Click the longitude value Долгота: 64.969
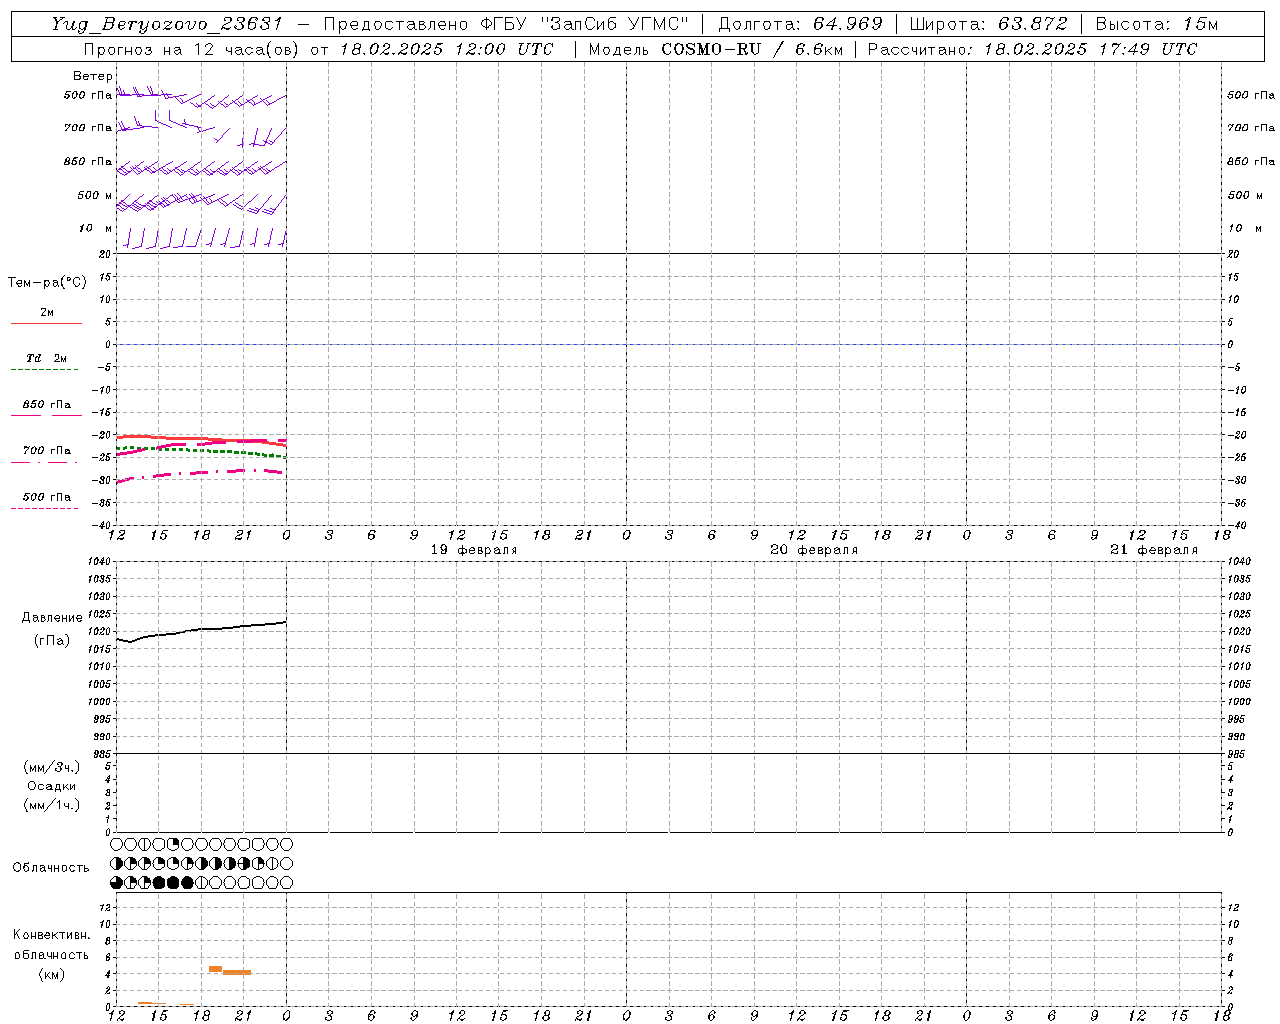Image resolution: width=1280 pixels, height=1024 pixels. click(x=800, y=24)
